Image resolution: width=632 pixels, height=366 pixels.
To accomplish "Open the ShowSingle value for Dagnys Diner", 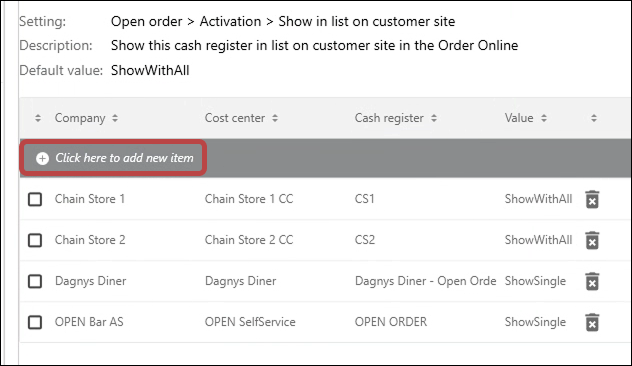I will click(535, 281).
